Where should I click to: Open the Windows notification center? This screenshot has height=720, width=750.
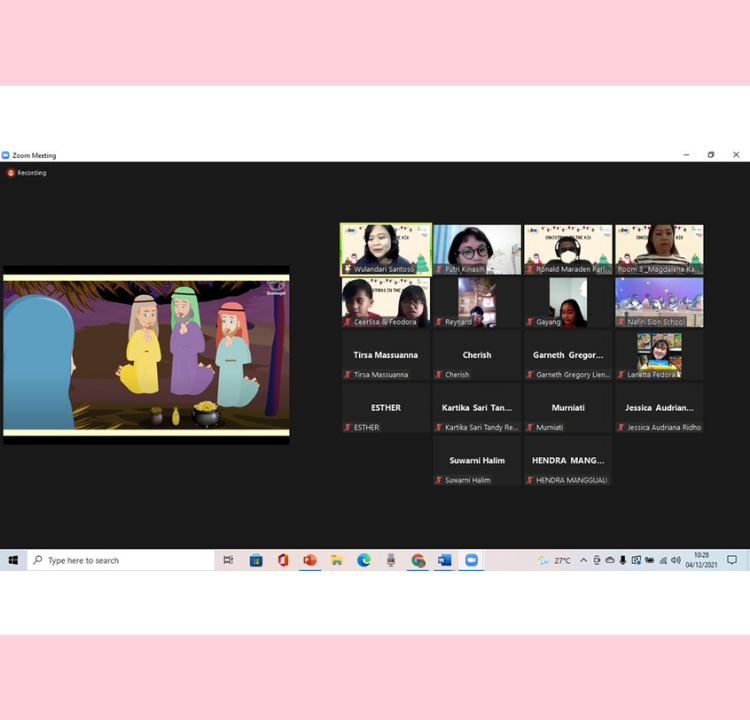pyautogui.click(x=731, y=560)
